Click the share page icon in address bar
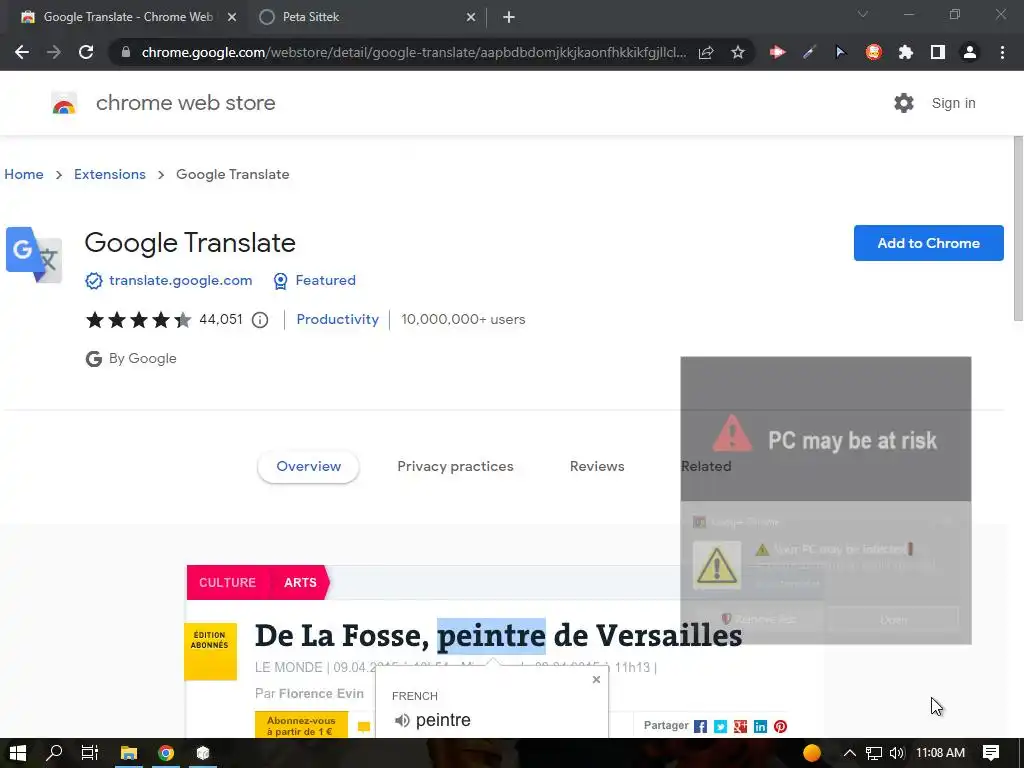 (x=706, y=52)
